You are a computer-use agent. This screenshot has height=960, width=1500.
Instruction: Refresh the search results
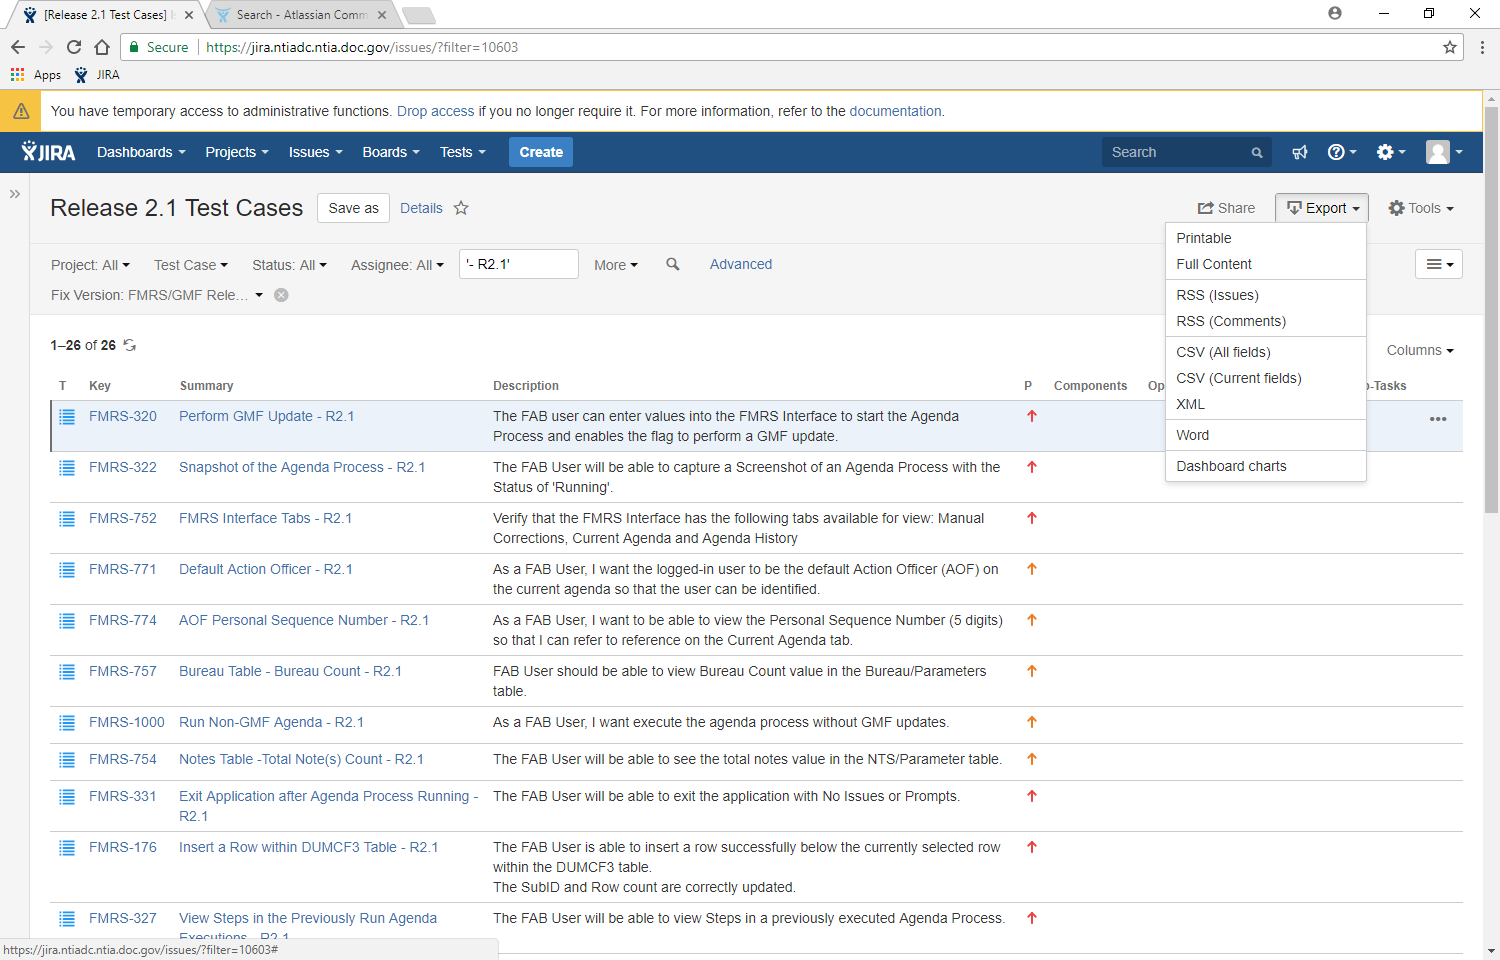click(129, 345)
